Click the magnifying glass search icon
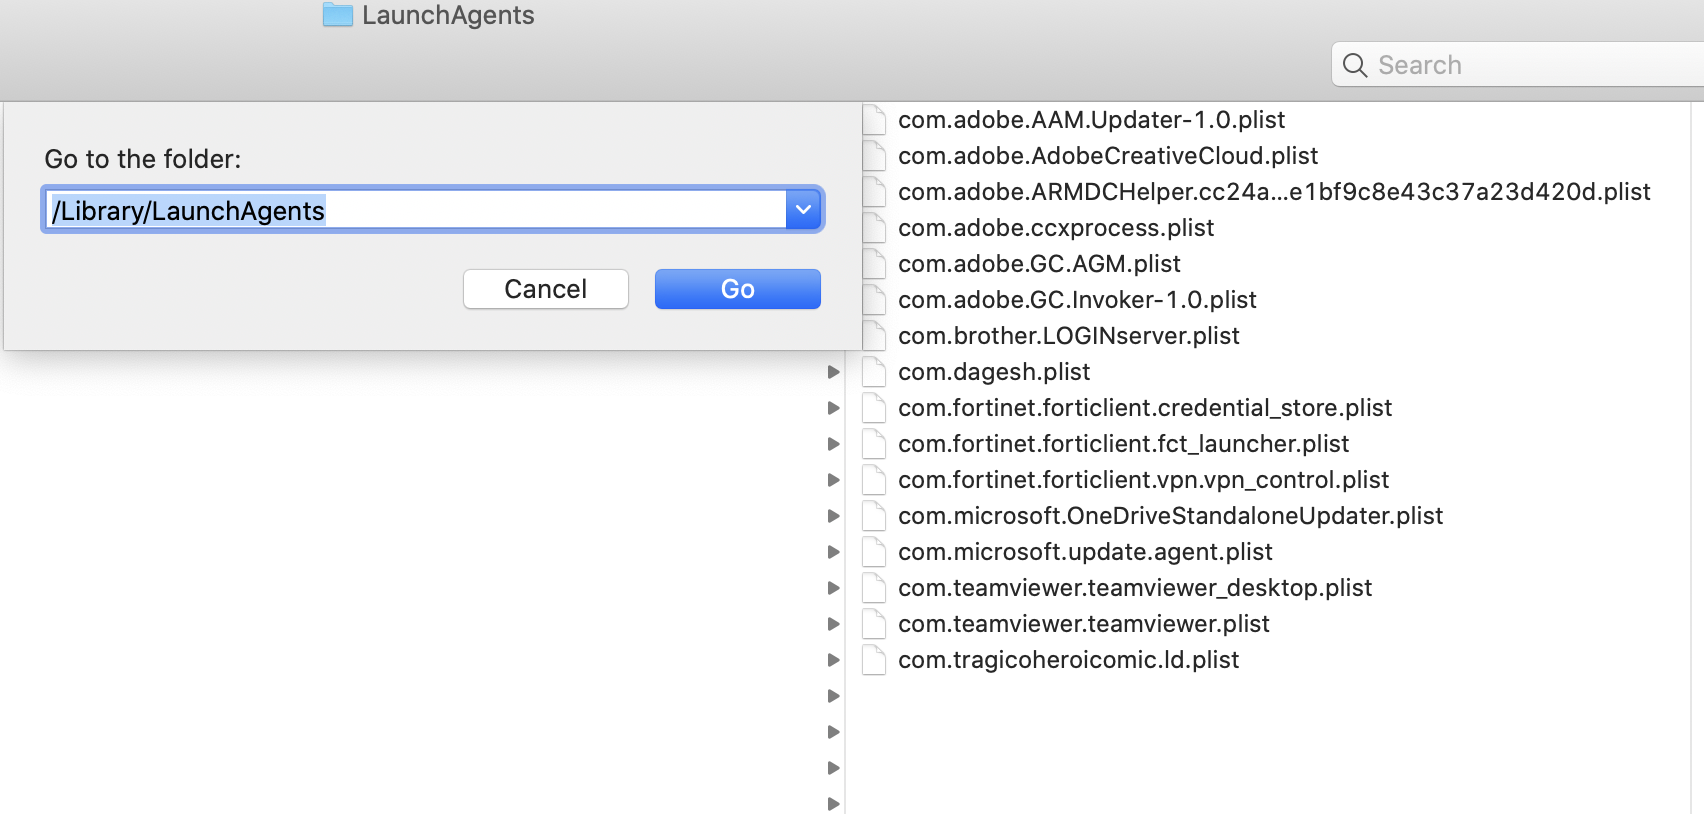This screenshot has width=1704, height=814. pos(1355,65)
